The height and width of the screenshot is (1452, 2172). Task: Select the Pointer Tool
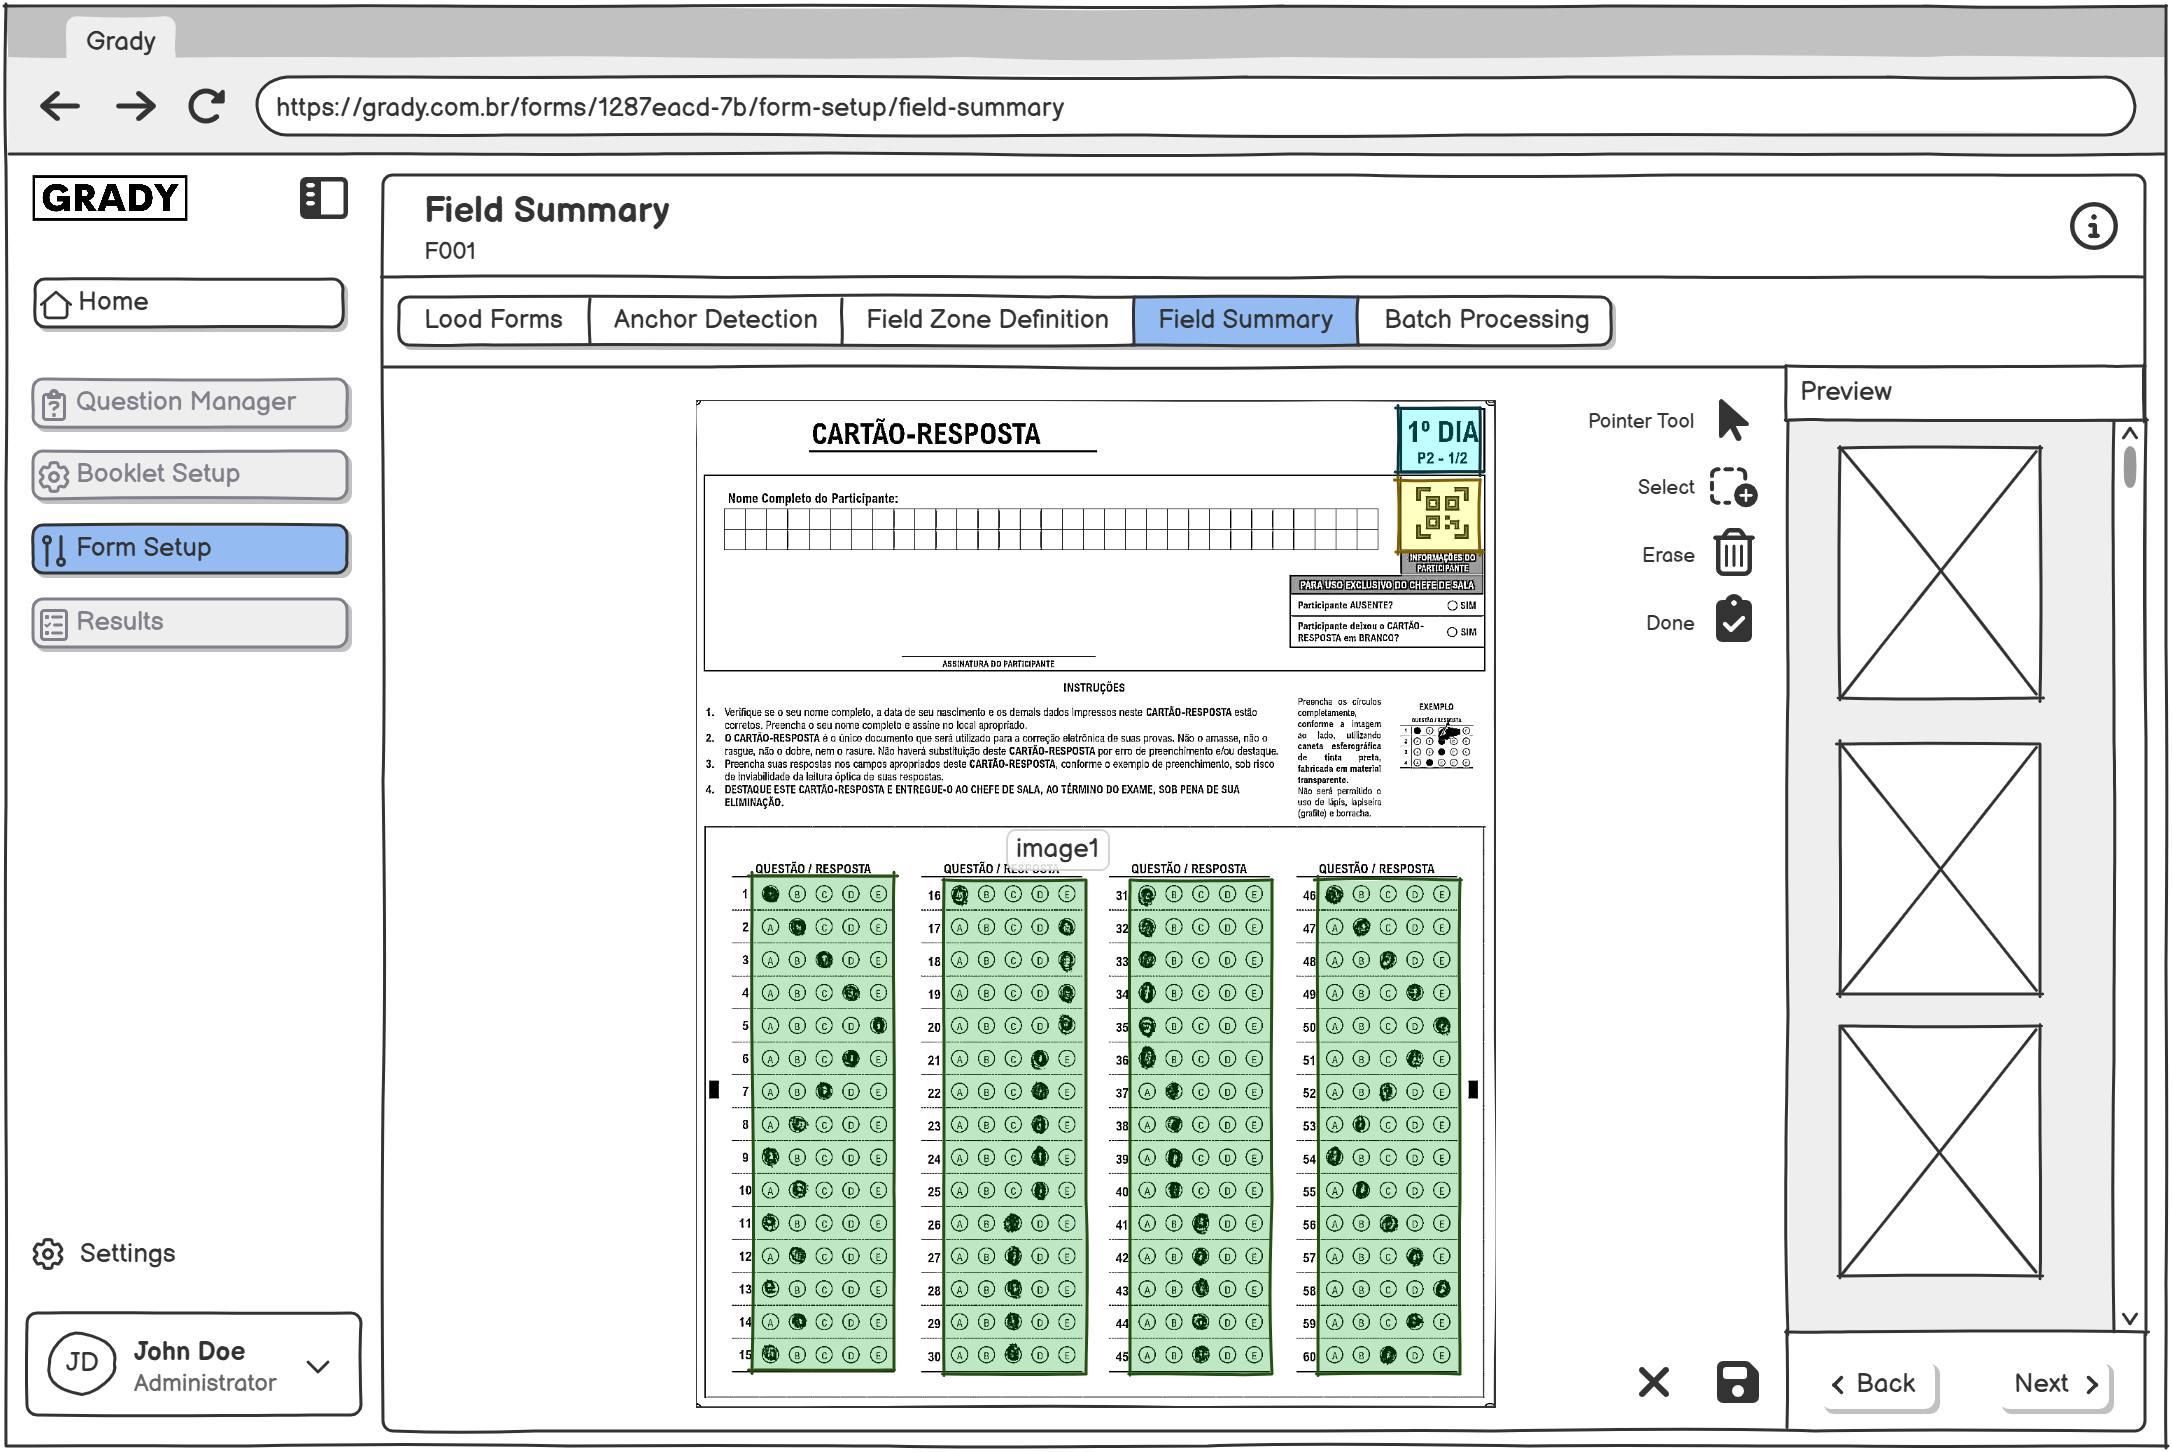(1731, 420)
